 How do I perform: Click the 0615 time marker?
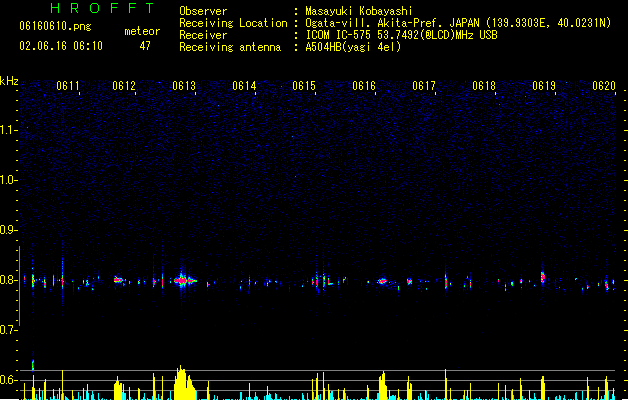tap(304, 86)
